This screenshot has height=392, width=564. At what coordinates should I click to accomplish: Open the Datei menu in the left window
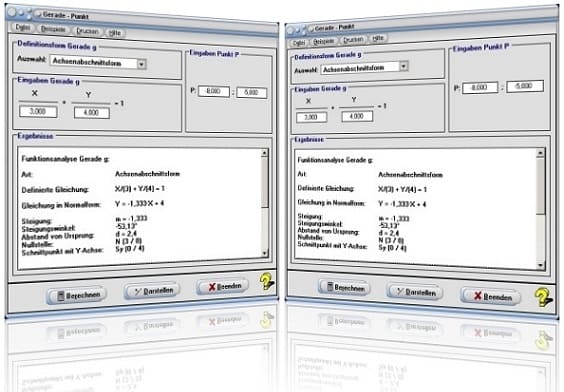coord(23,27)
